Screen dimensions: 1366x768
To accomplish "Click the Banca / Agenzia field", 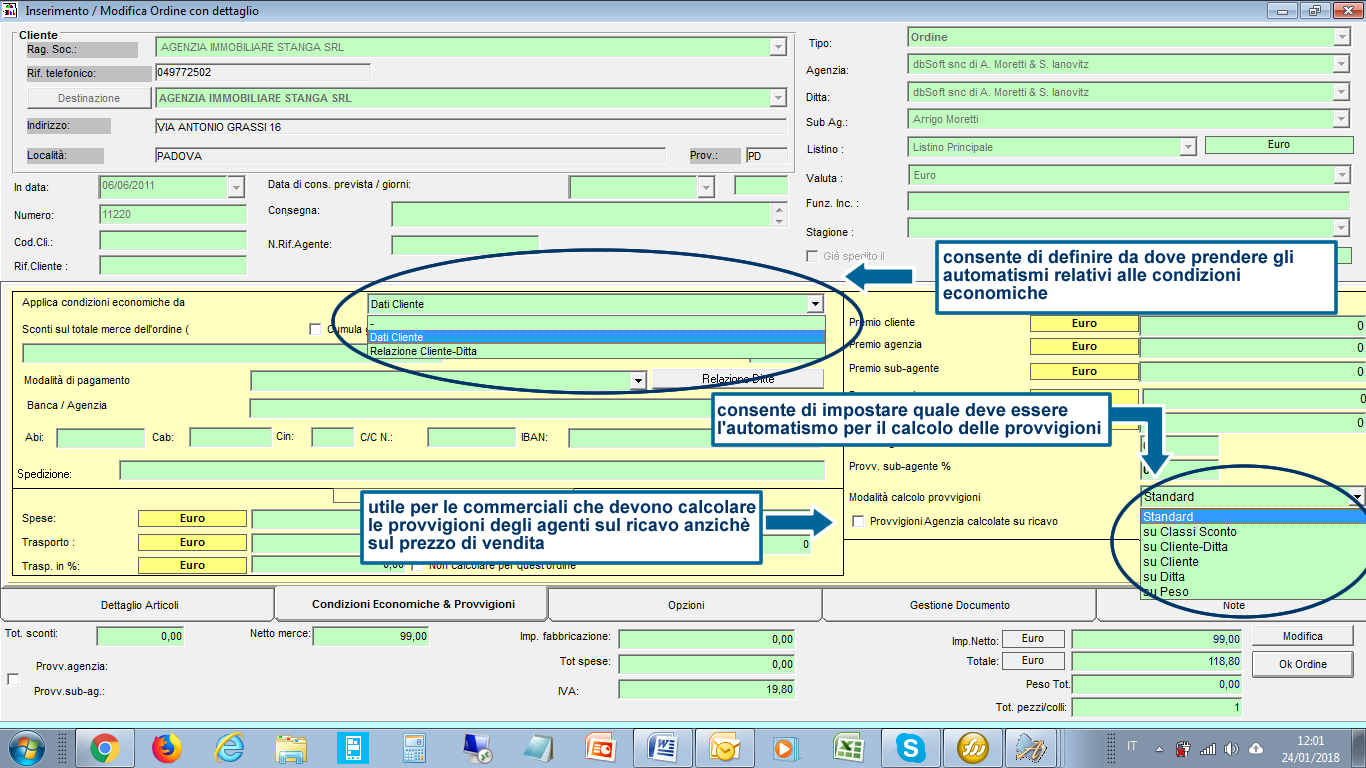I will (x=537, y=407).
